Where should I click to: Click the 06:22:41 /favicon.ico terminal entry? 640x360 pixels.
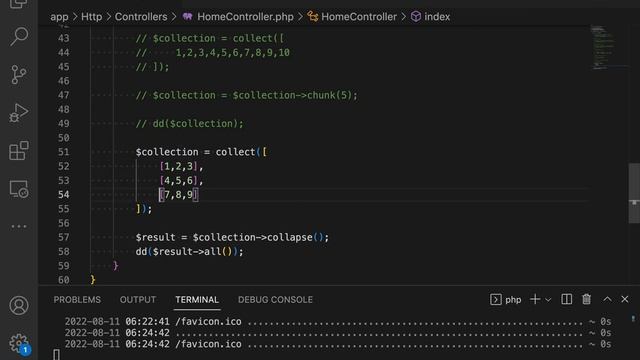pyautogui.click(x=338, y=322)
